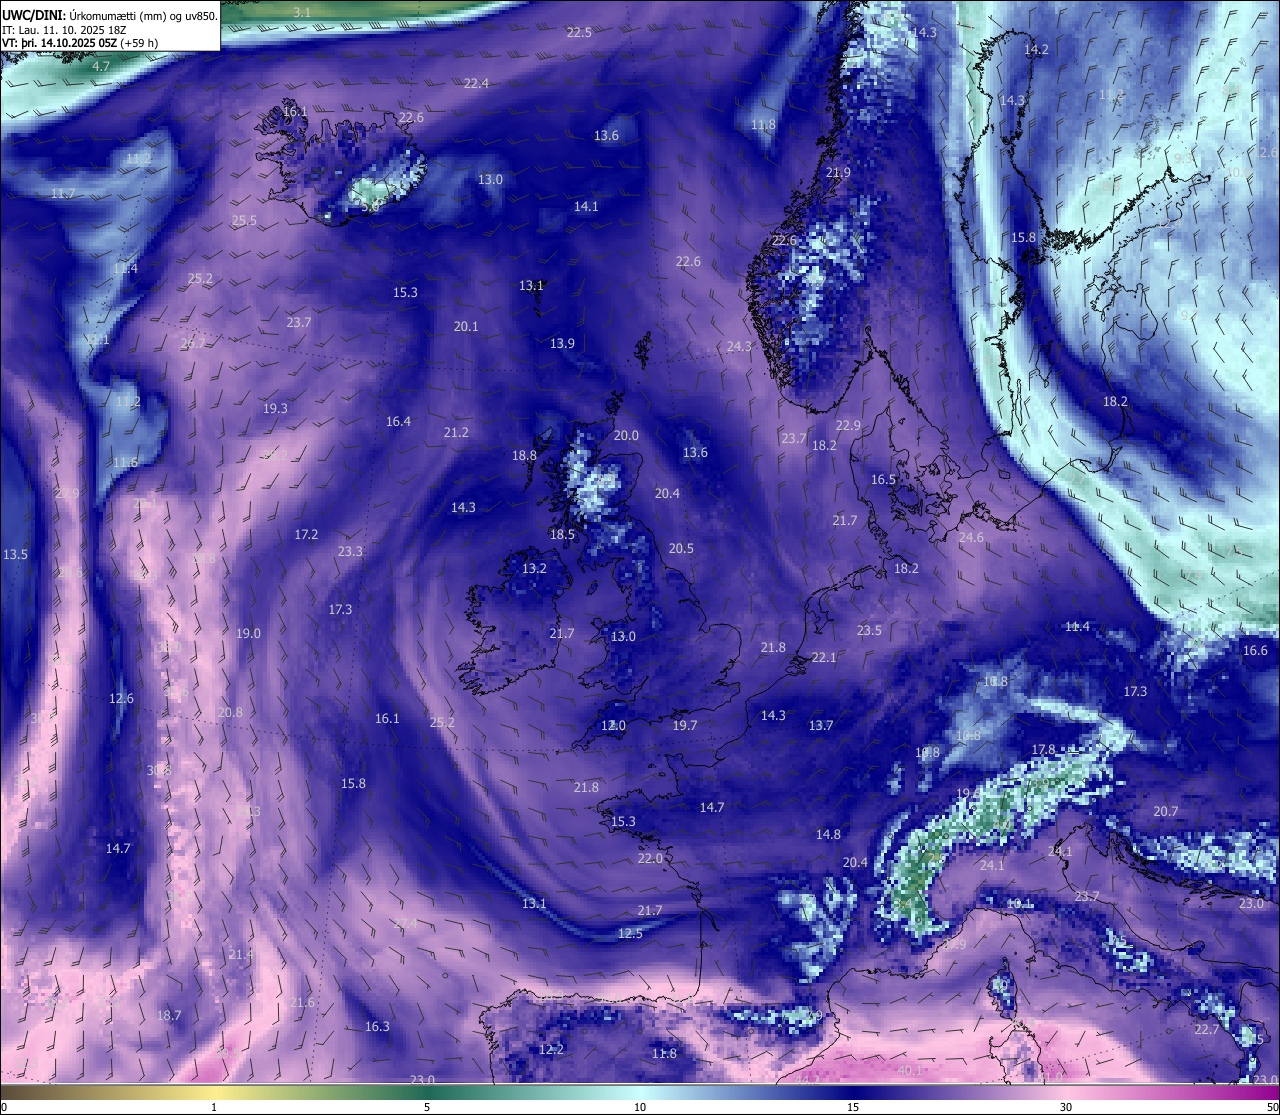Click the 14.8 value label
This screenshot has width=1280, height=1115.
click(828, 835)
